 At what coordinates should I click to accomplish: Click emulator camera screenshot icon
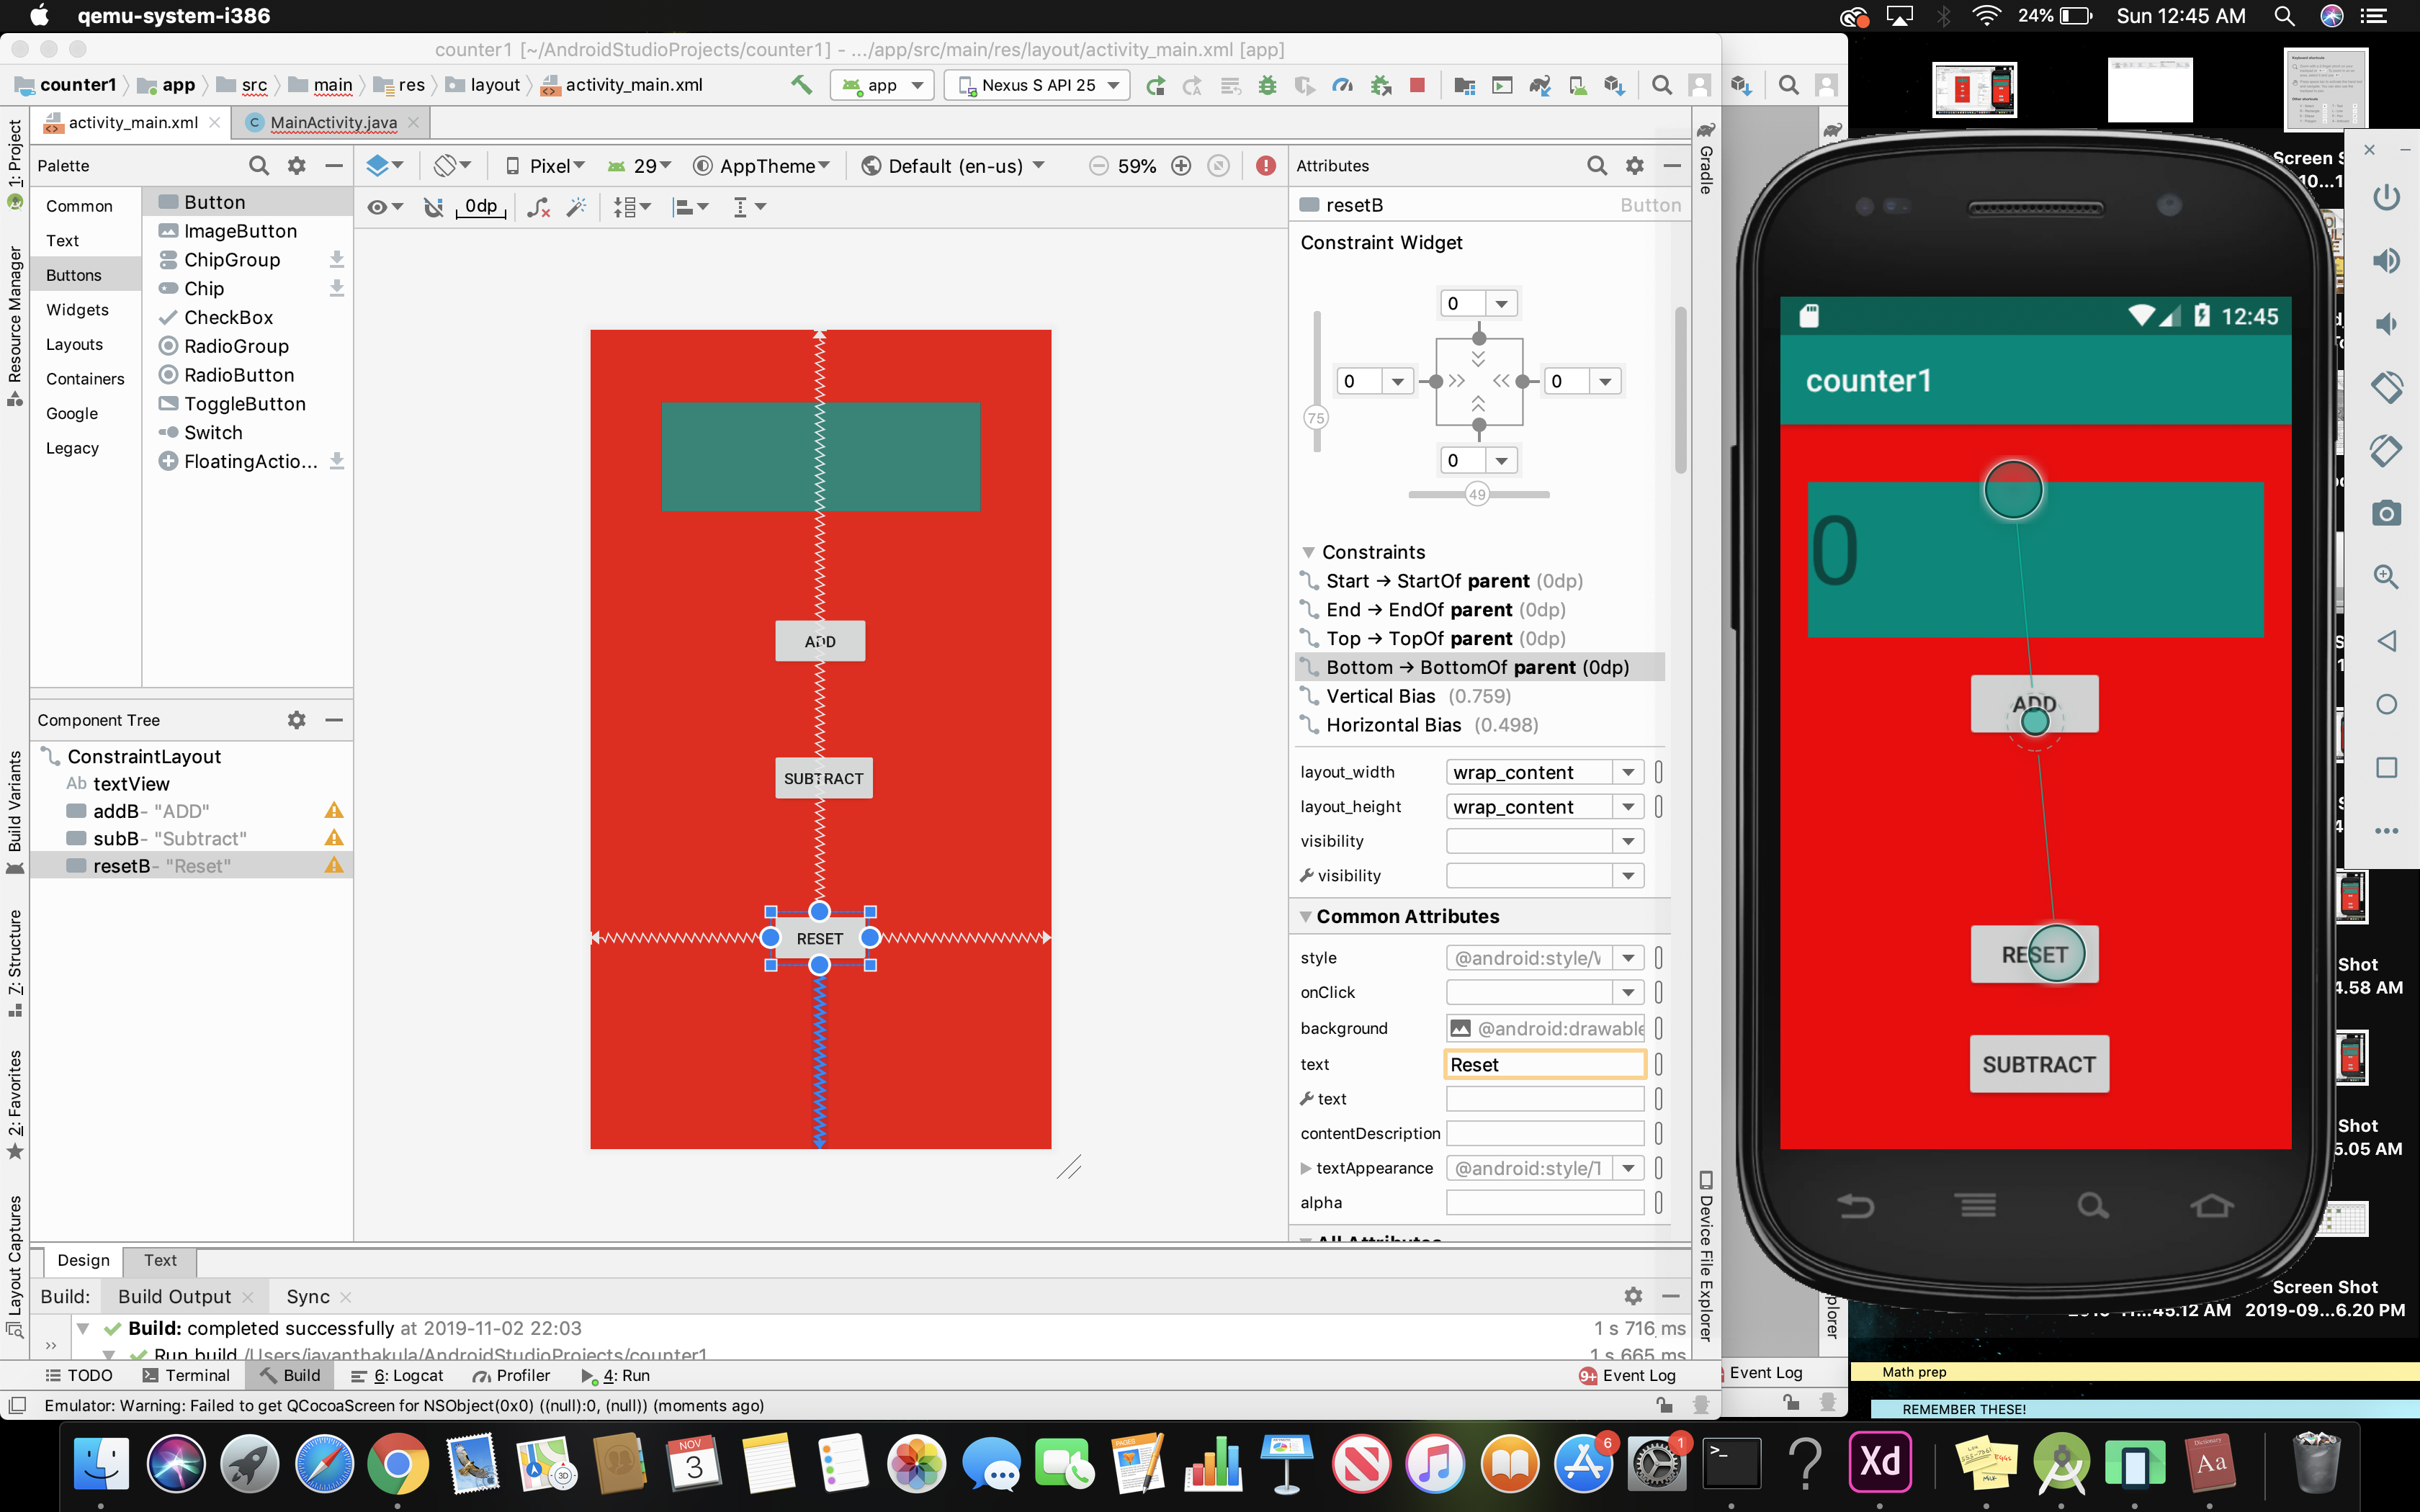pyautogui.click(x=2386, y=513)
